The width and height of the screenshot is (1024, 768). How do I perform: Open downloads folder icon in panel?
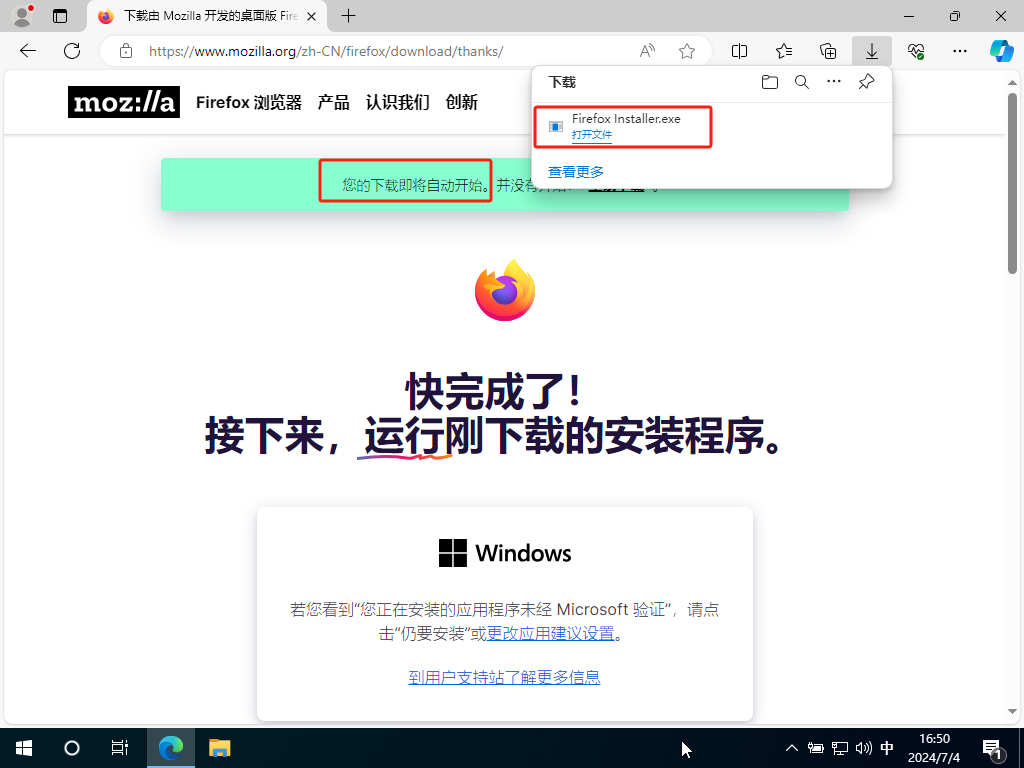click(x=770, y=82)
